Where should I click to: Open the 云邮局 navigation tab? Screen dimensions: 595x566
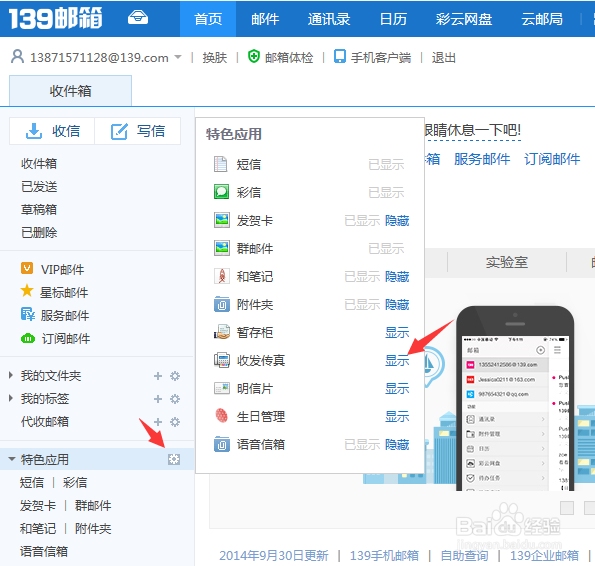click(x=542, y=19)
